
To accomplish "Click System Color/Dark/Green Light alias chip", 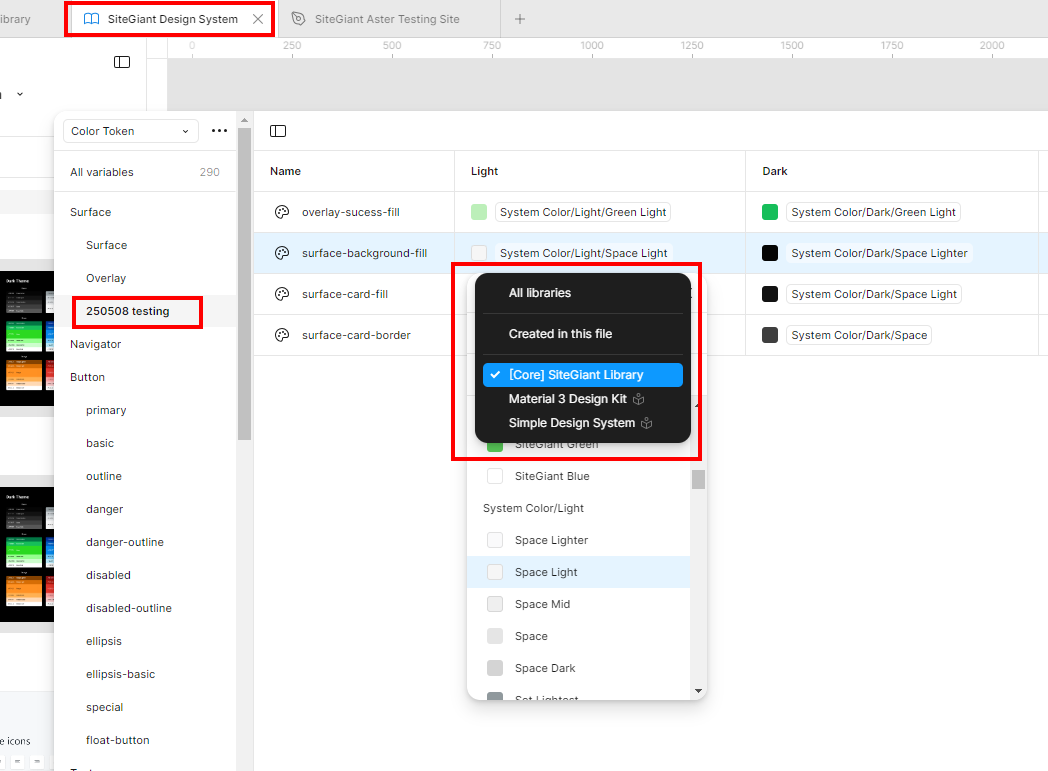I will pyautogui.click(x=874, y=212).
